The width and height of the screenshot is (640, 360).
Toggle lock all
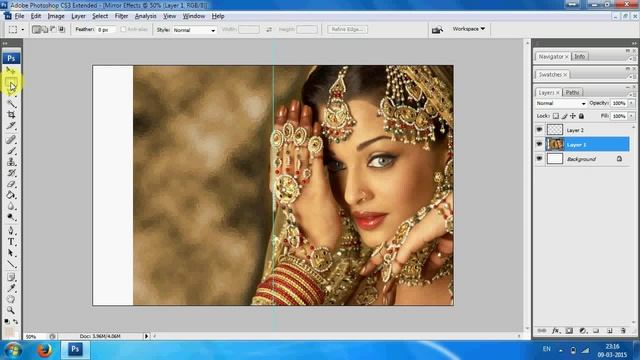click(581, 116)
